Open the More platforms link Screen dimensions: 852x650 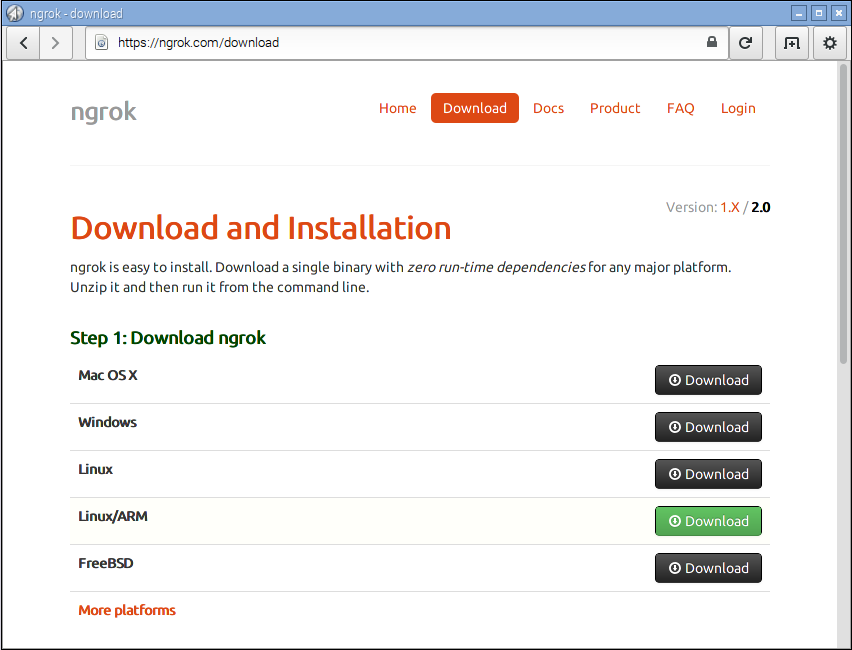coord(127,610)
